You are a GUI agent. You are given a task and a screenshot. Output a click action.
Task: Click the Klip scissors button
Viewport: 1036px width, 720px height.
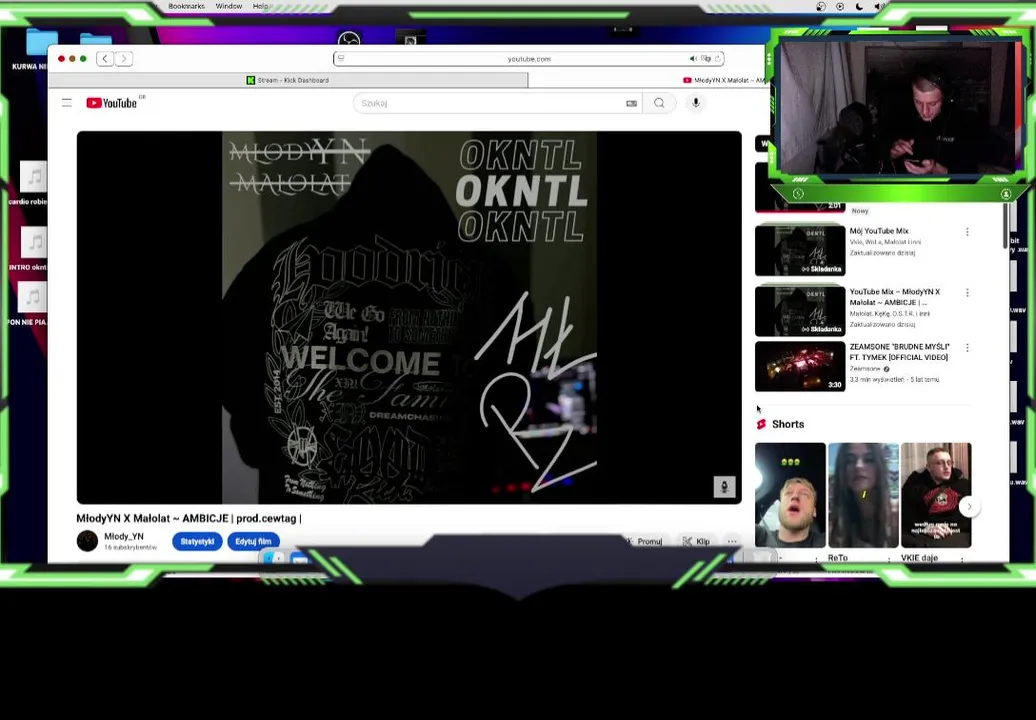point(696,542)
